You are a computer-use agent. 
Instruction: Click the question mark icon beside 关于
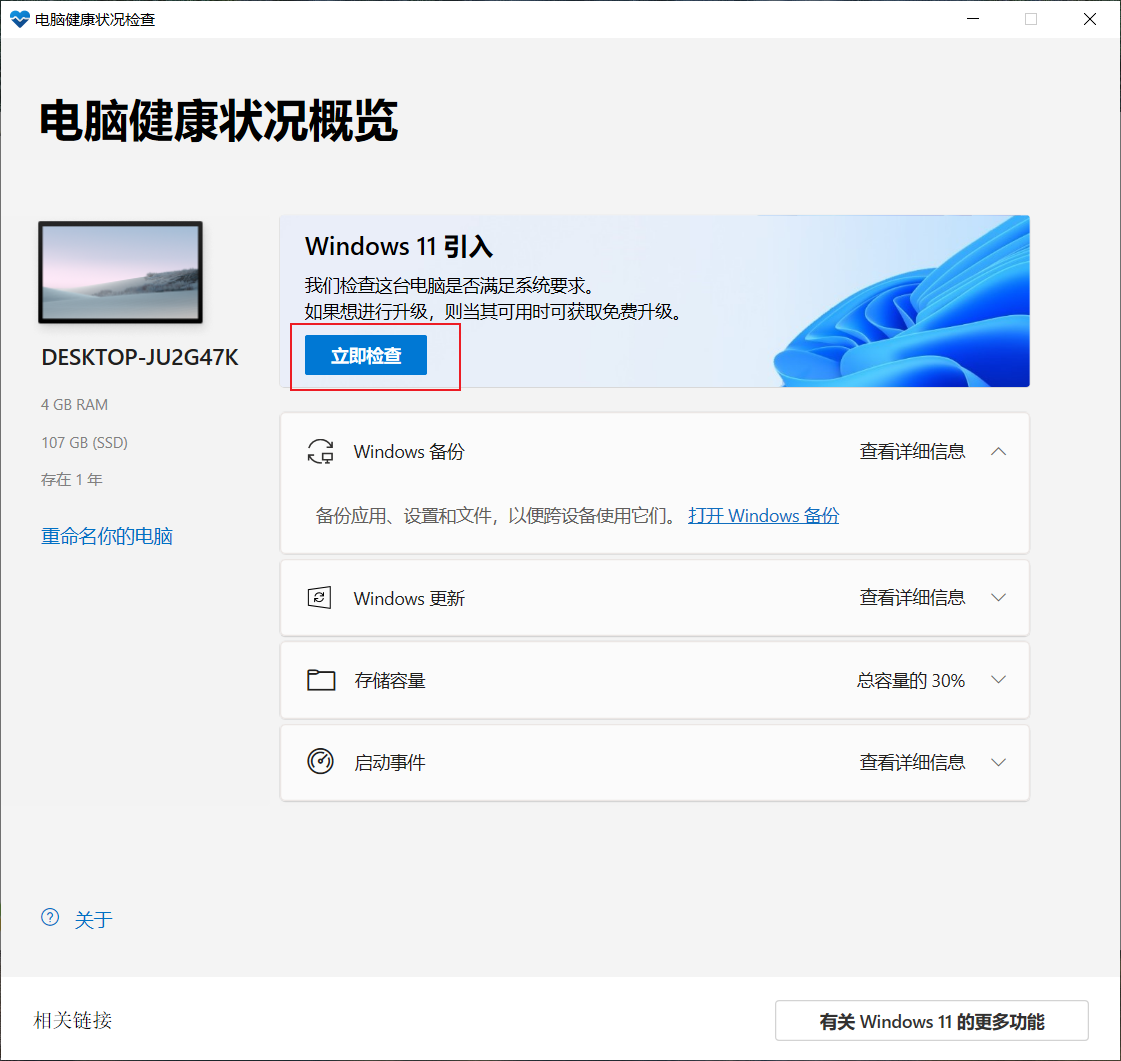(50, 917)
